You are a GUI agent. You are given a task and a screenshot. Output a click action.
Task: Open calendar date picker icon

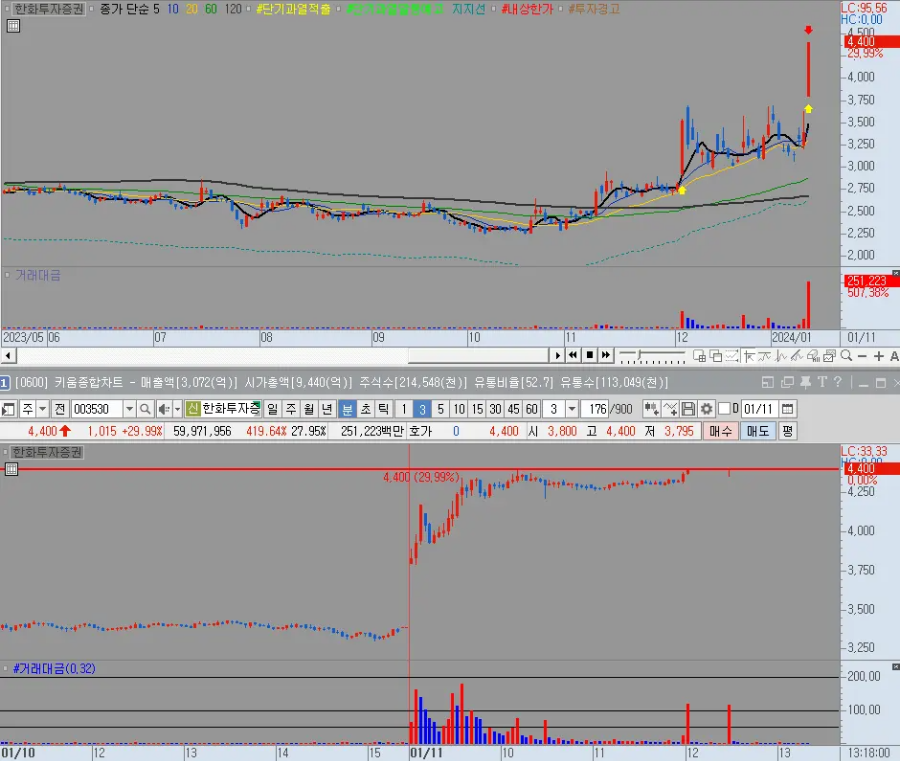(x=788, y=409)
